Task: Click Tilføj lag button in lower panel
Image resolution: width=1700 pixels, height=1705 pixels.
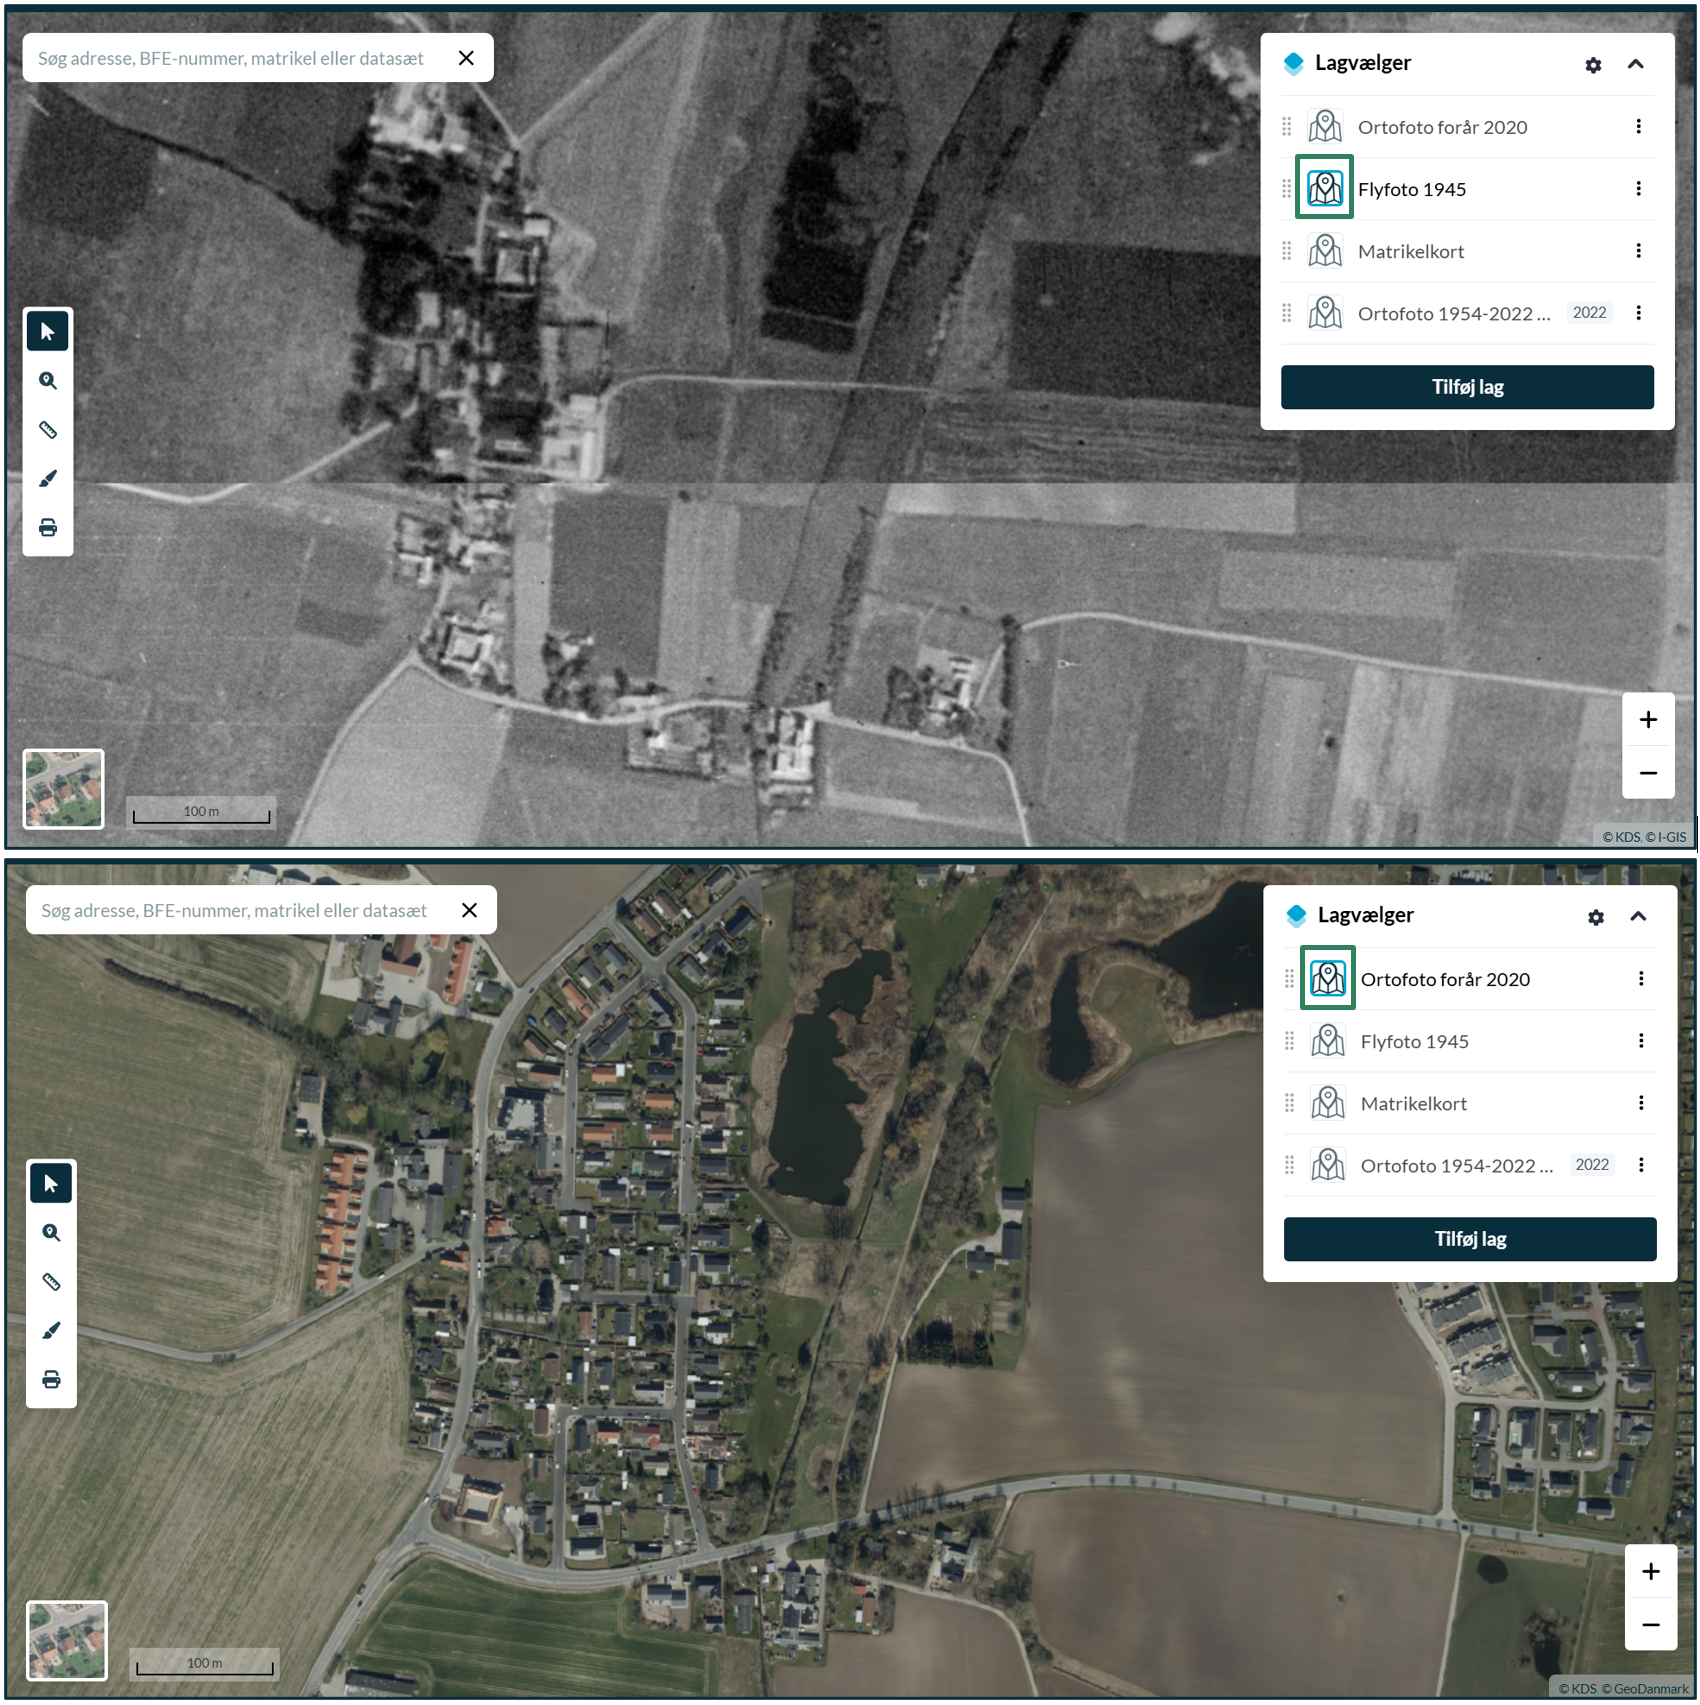Action: 1470,1239
